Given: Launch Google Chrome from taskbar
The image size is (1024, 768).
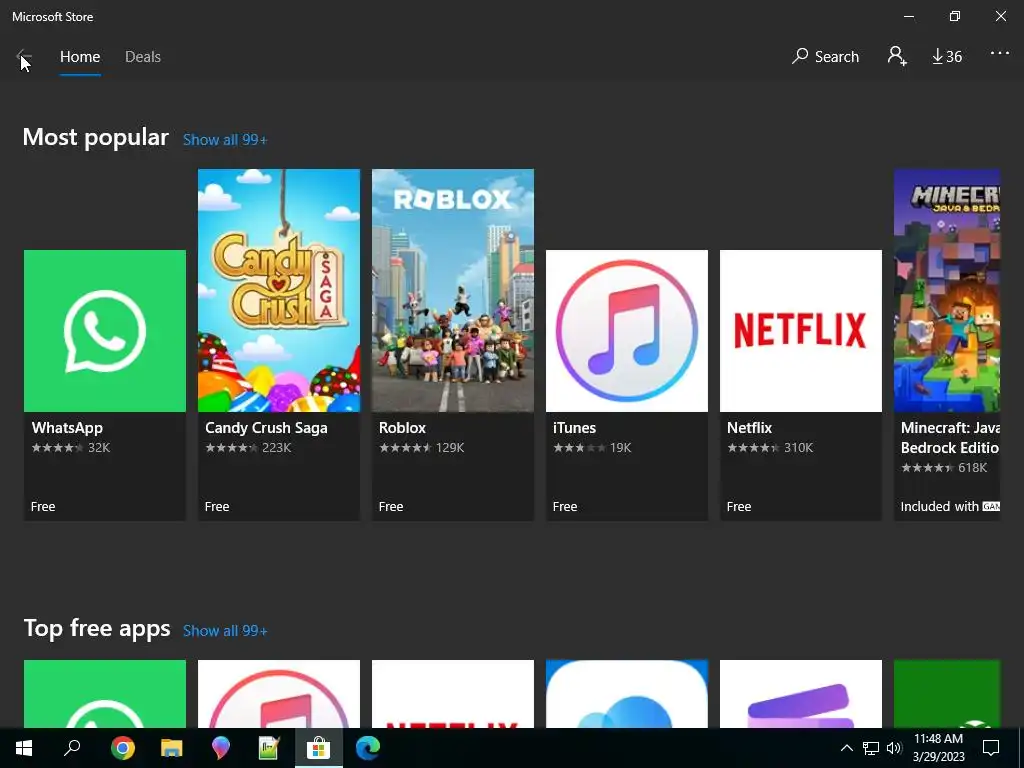Looking at the screenshot, I should point(122,748).
